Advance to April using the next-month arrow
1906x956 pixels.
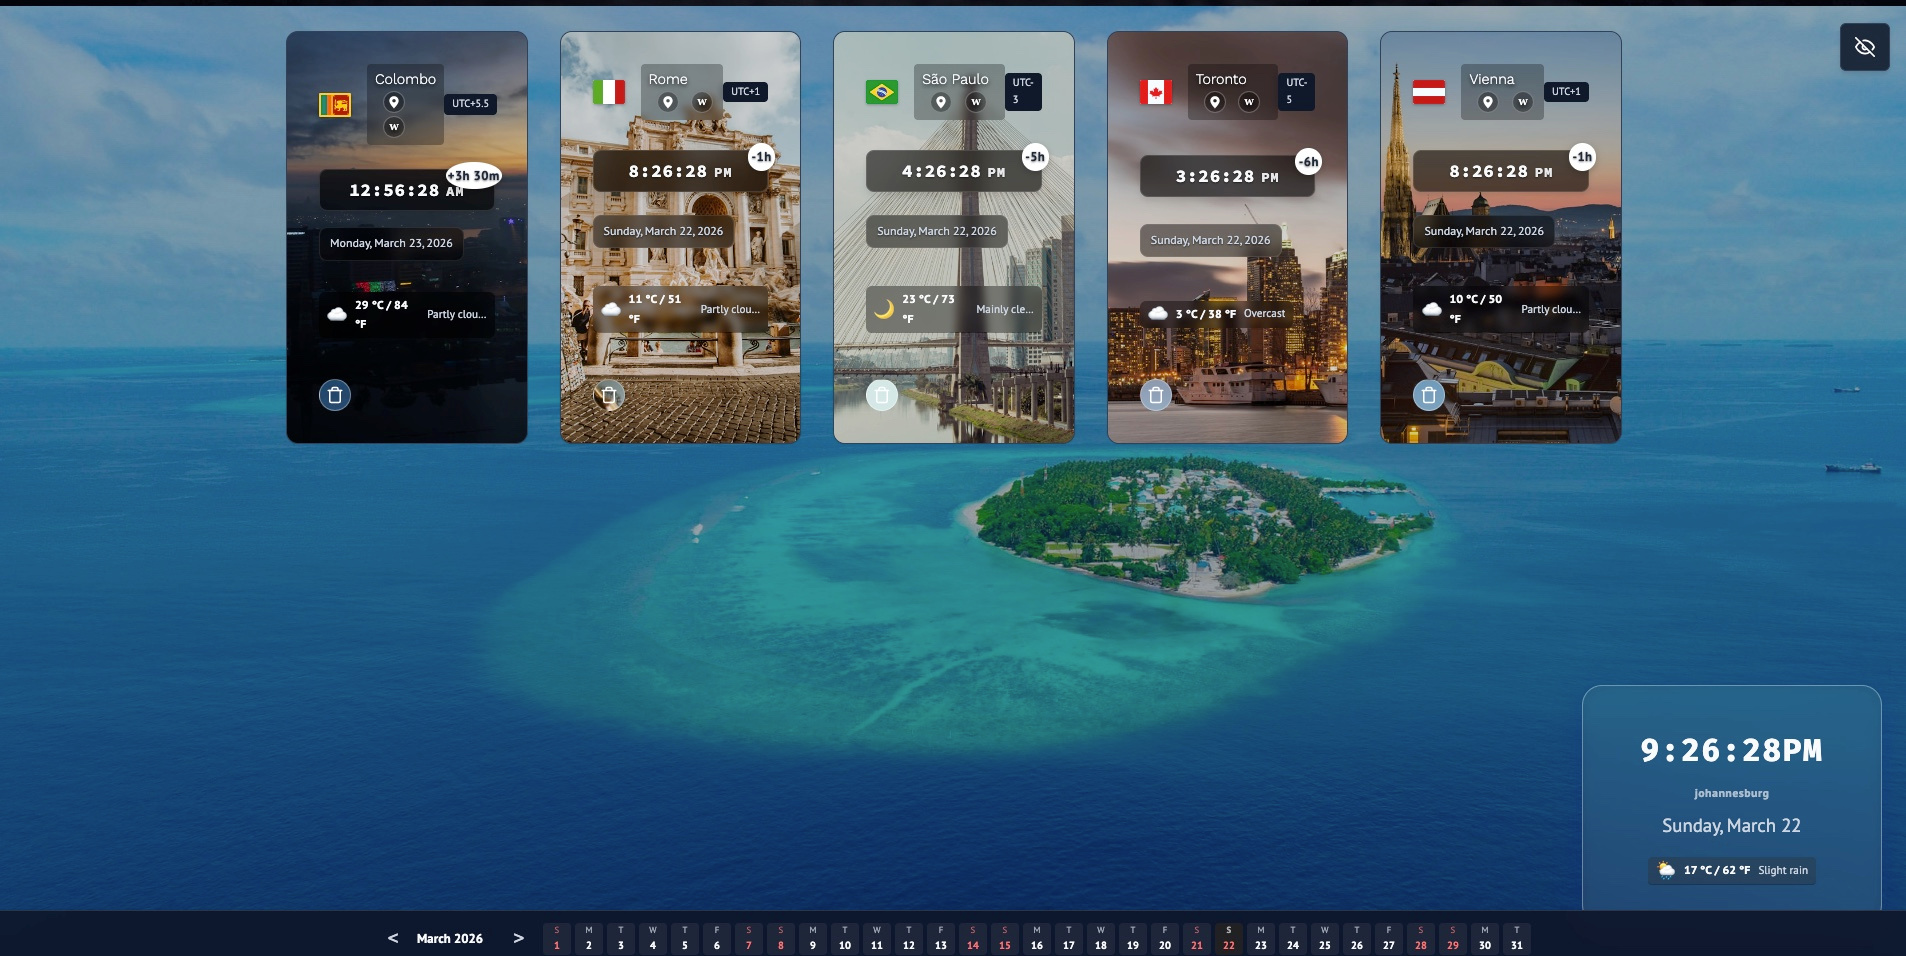click(x=518, y=938)
